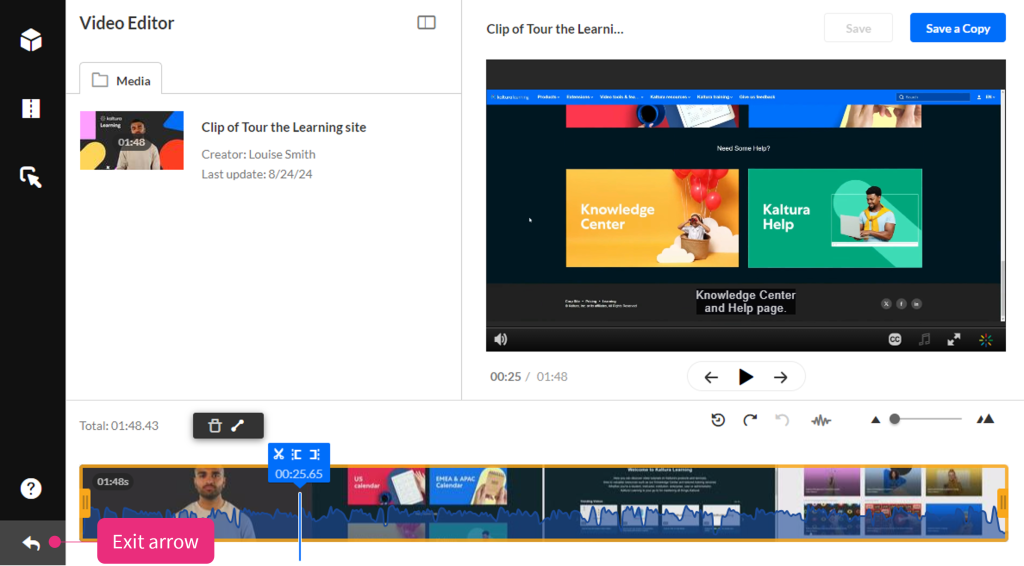Click the cube icon in the sidebar

pos(31,40)
